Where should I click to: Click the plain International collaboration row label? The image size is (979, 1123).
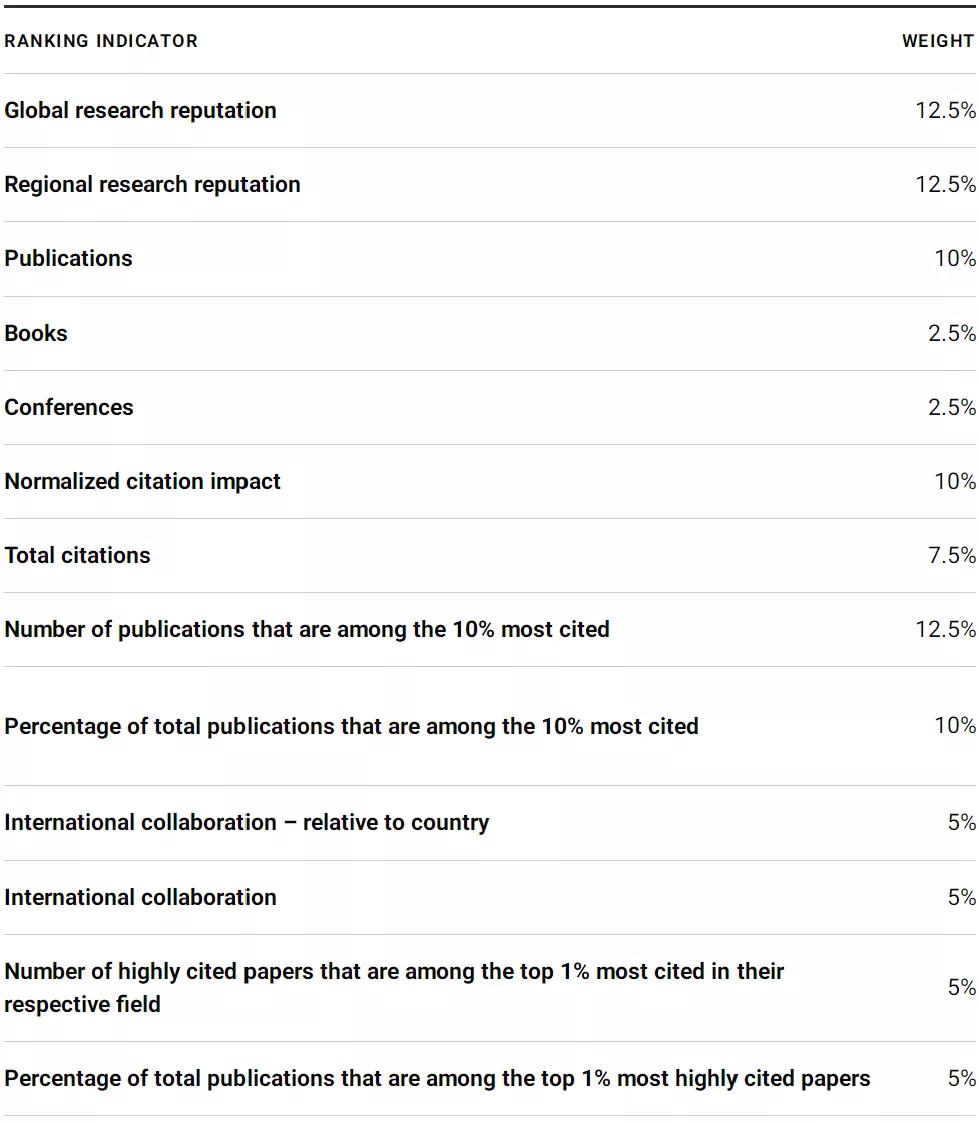coord(140,897)
